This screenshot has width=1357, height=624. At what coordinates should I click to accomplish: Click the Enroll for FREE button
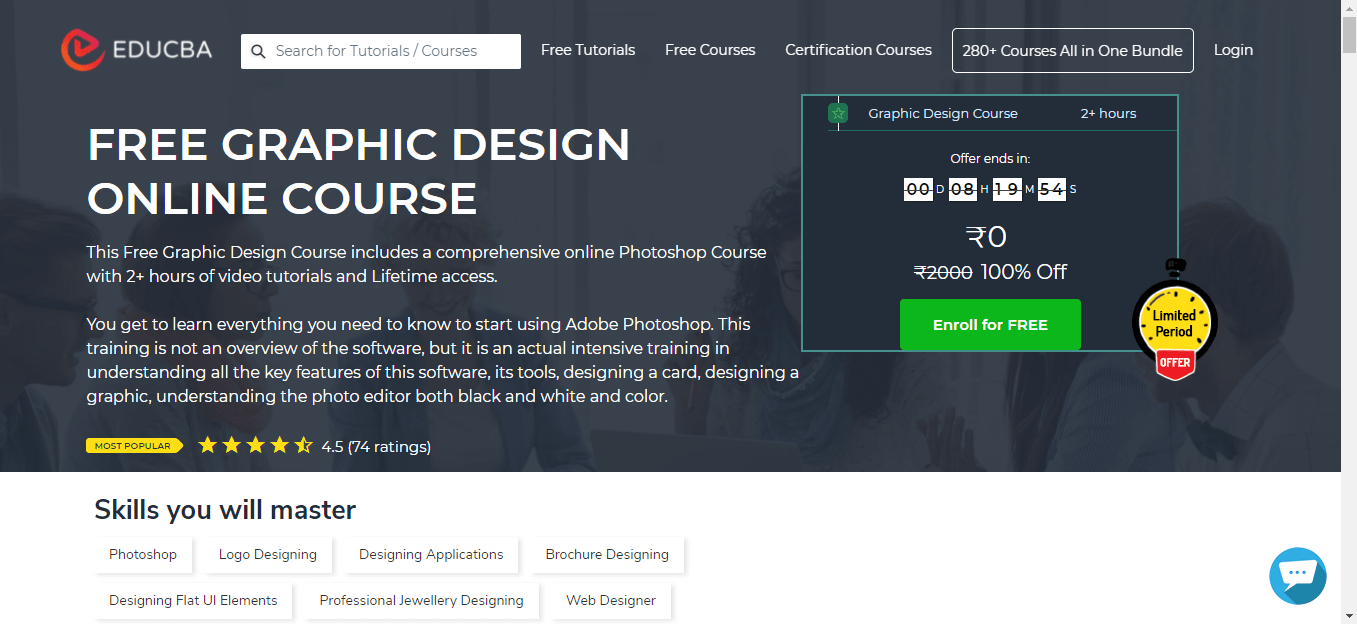[990, 325]
